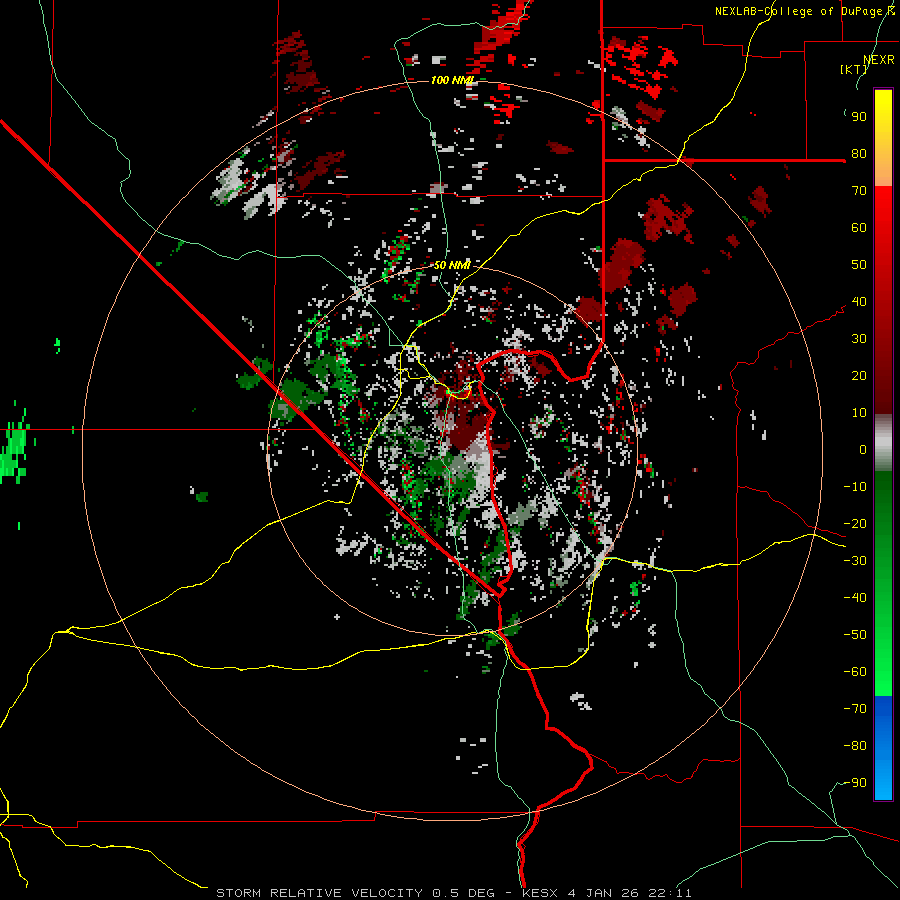
Task: Click the 40 value on velocity scale
Action: (859, 302)
